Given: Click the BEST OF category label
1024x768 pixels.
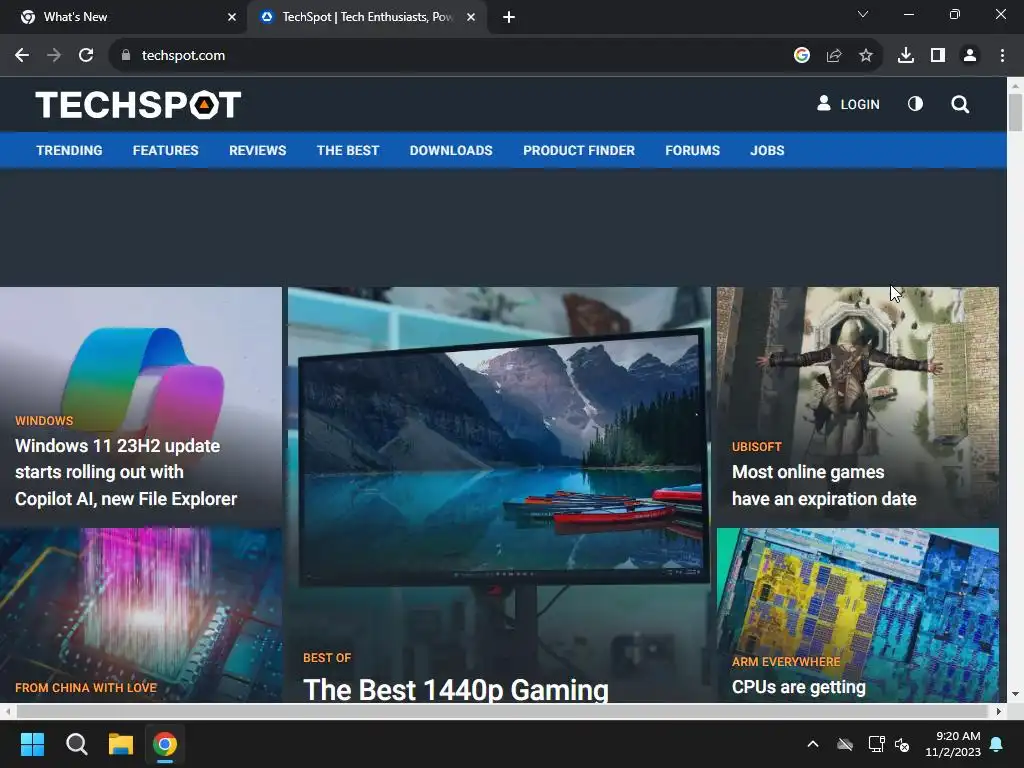Looking at the screenshot, I should click(x=327, y=658).
